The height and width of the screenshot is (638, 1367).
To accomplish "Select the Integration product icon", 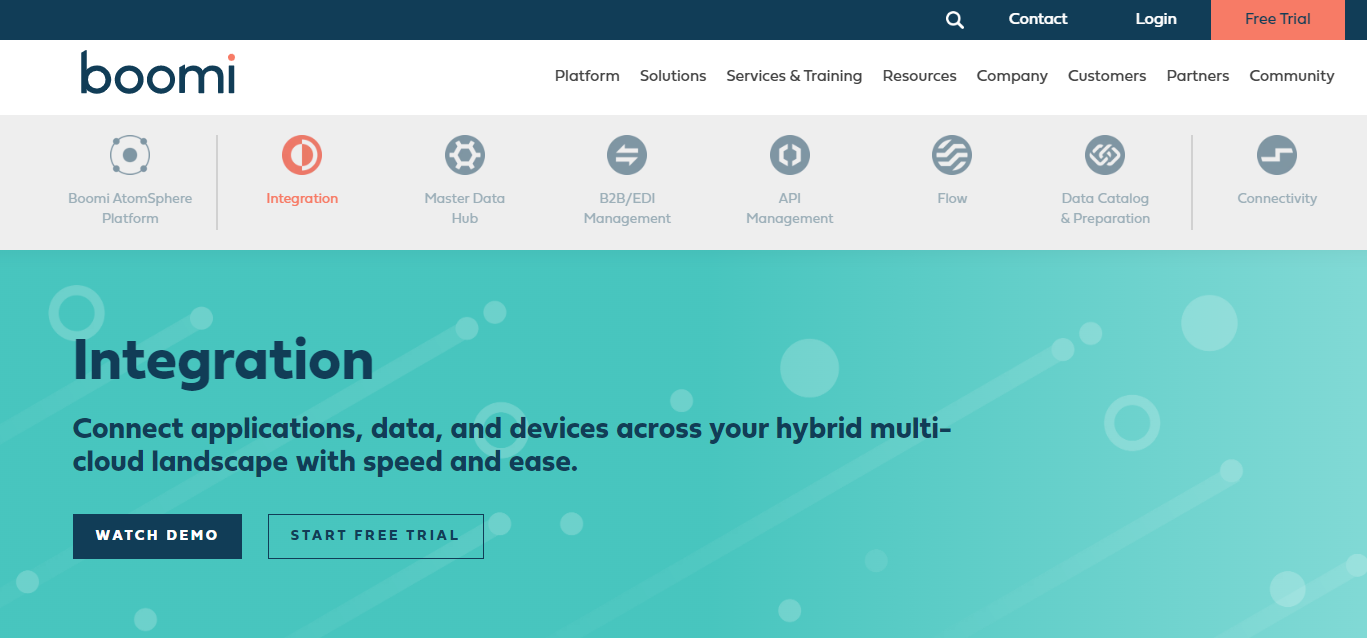I will point(302,155).
